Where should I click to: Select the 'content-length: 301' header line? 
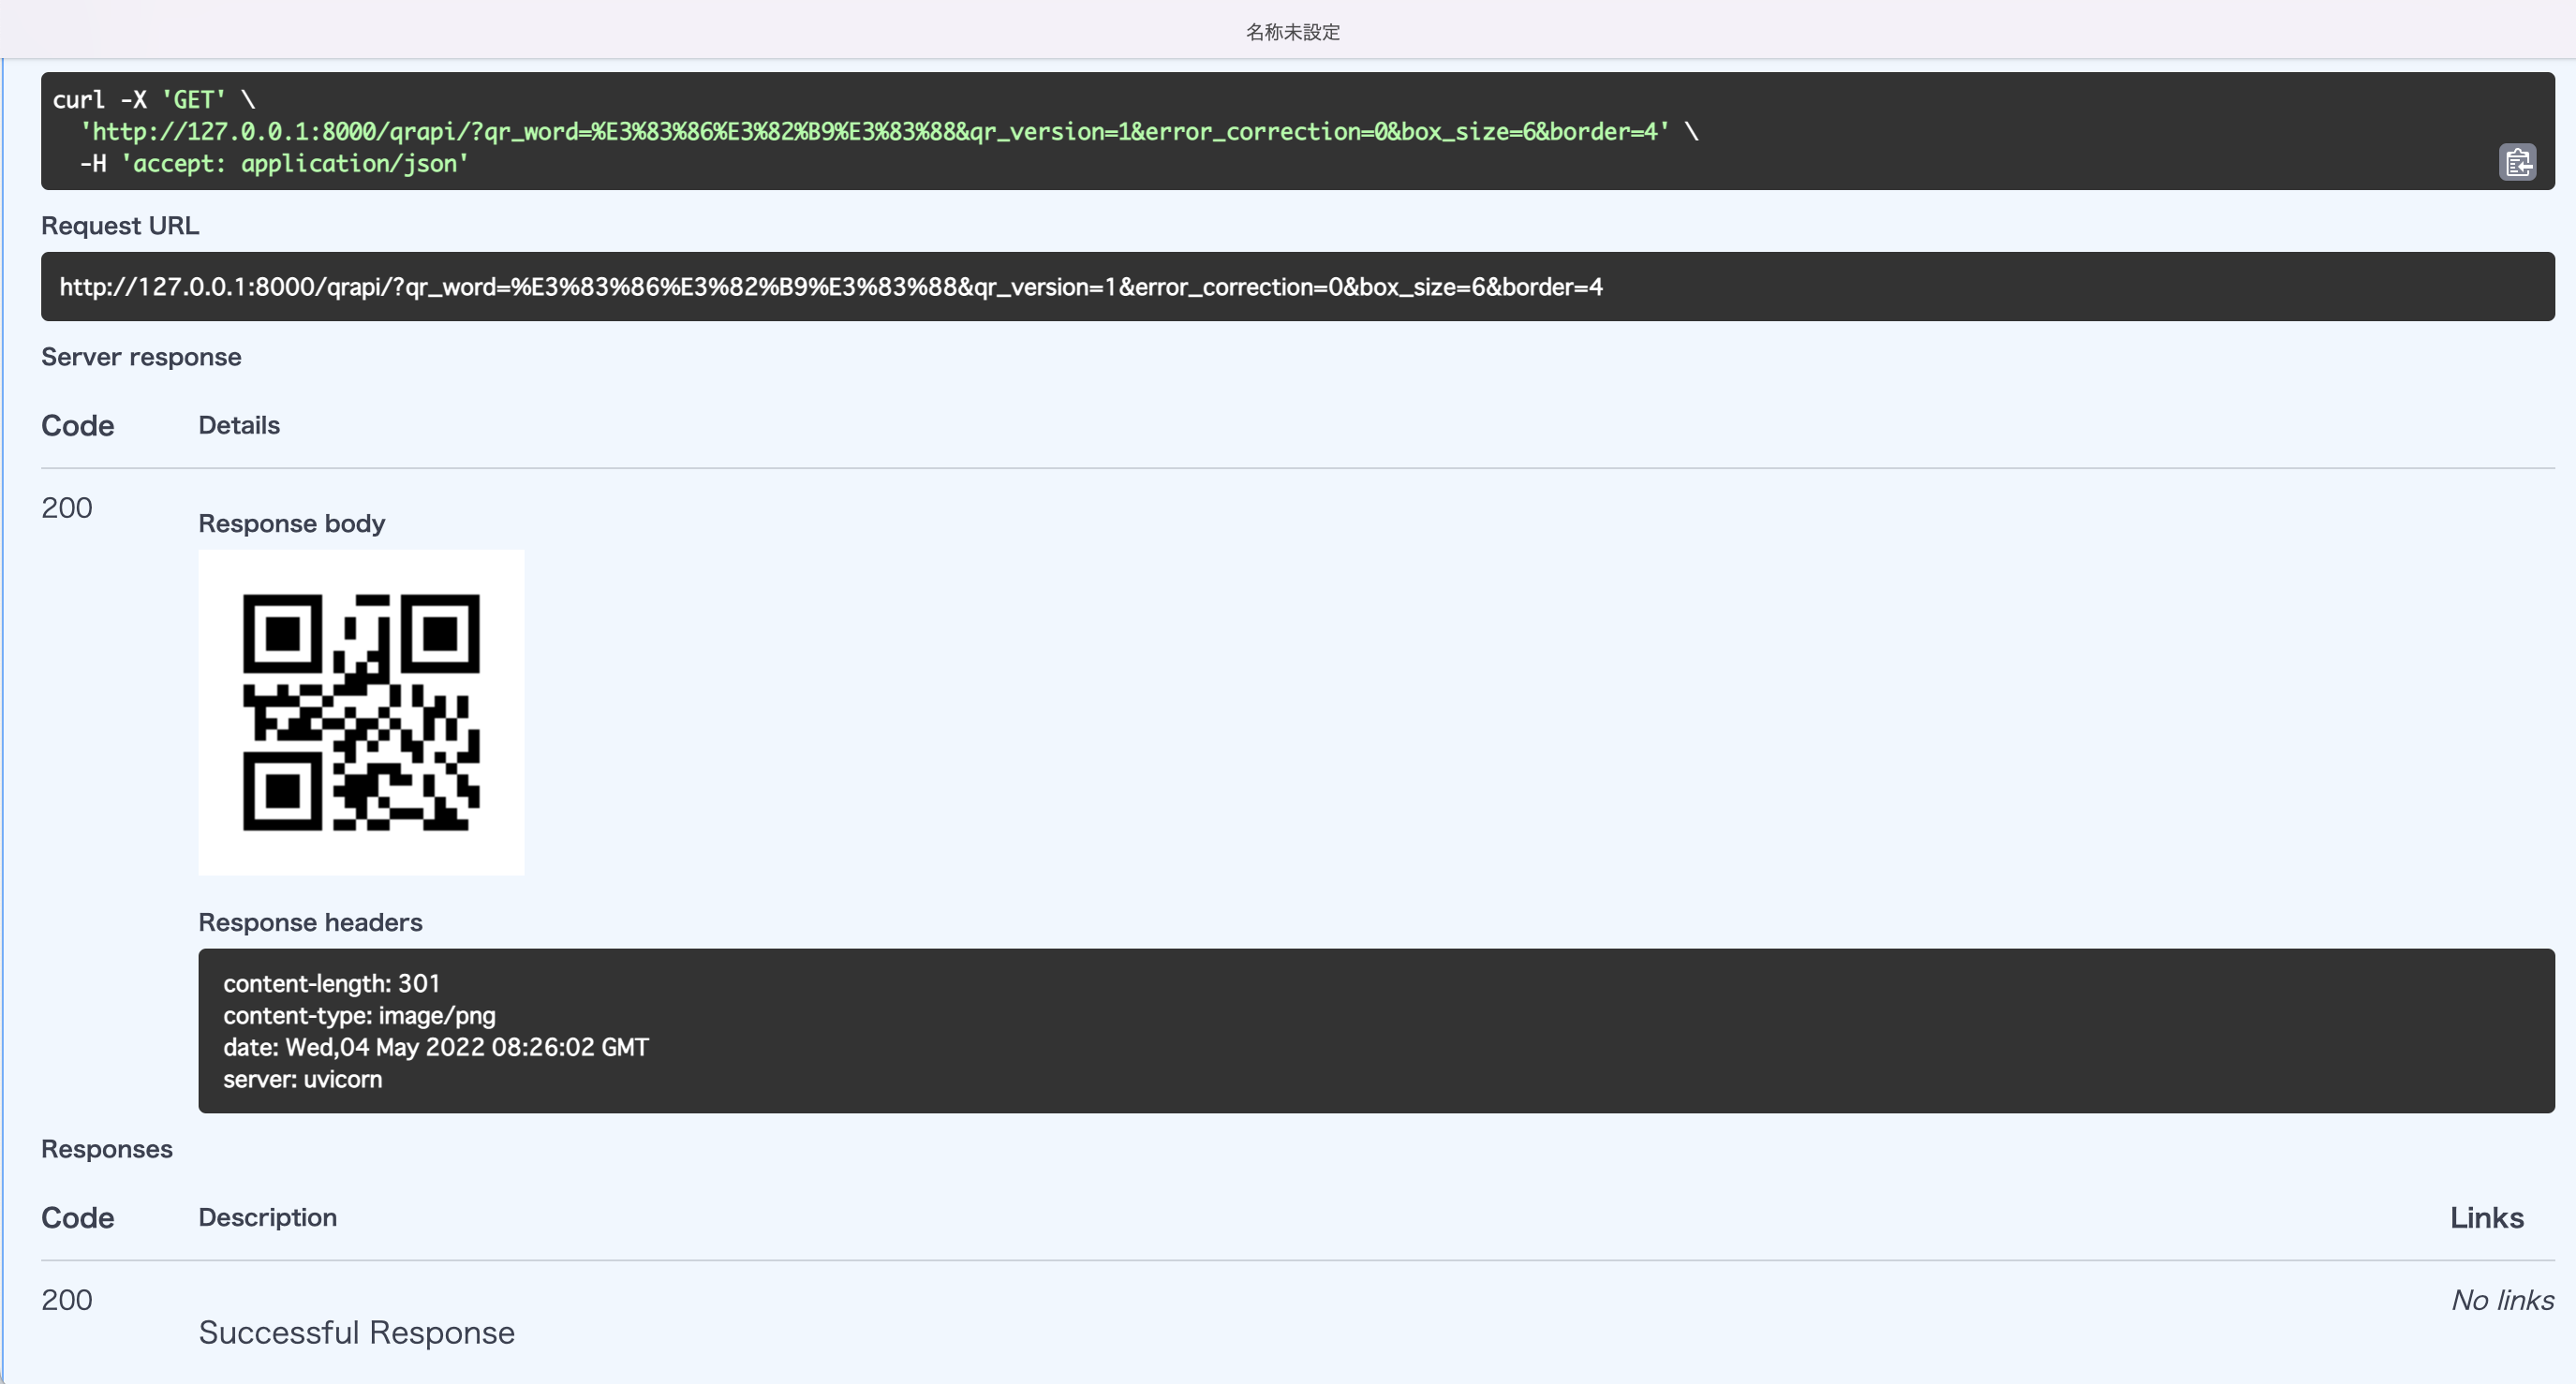tap(331, 983)
